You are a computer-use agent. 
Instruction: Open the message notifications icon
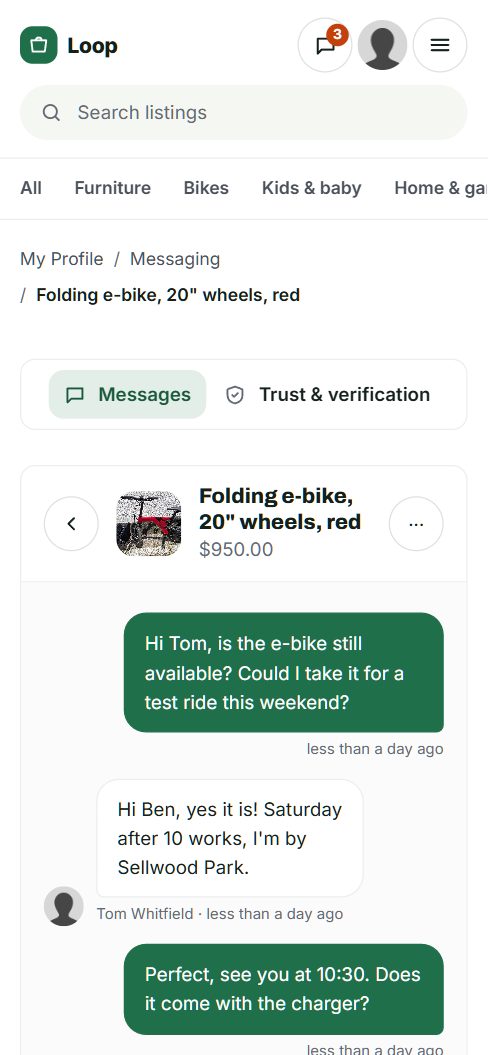click(x=325, y=45)
